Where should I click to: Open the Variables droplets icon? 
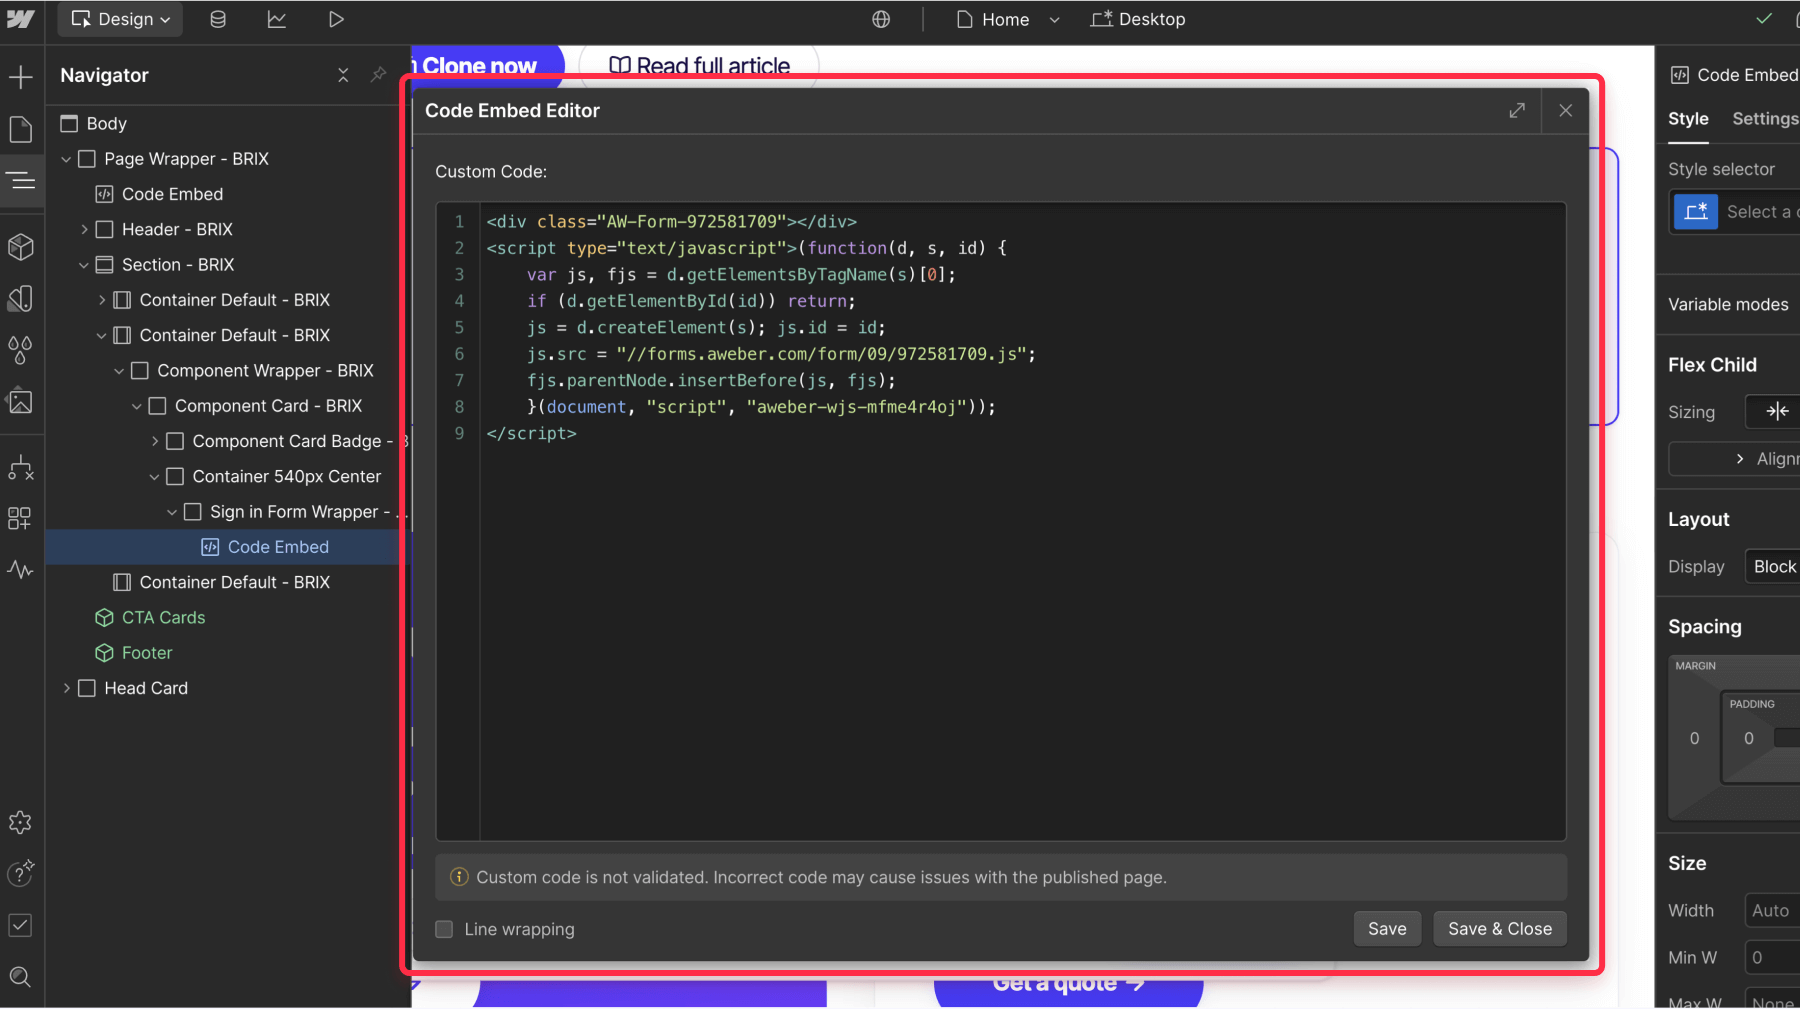point(21,350)
